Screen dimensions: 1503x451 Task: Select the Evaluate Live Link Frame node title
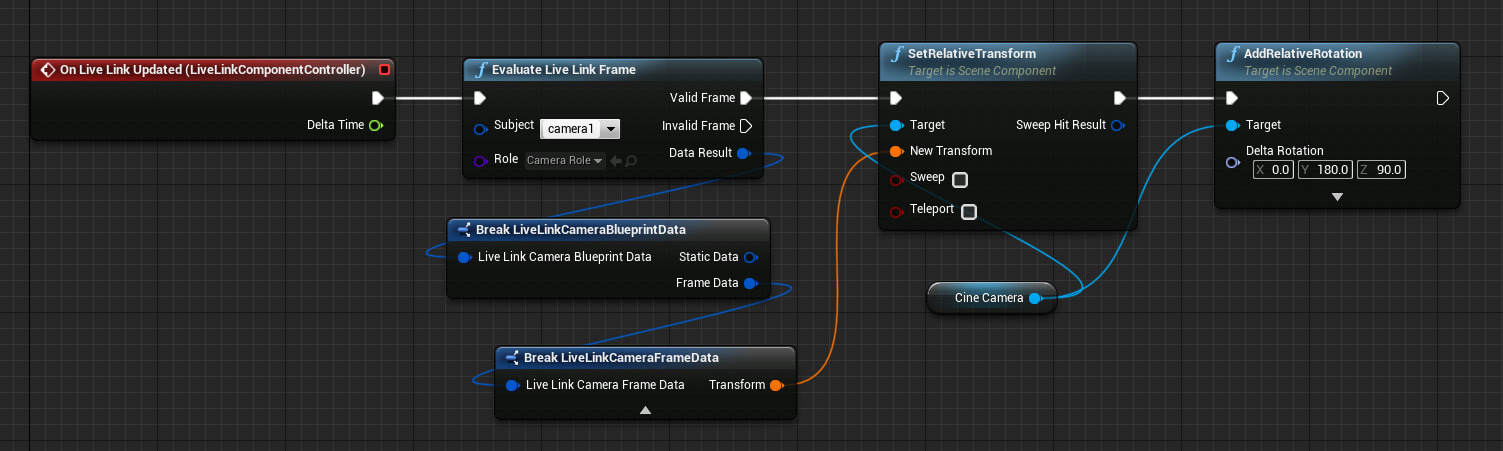(563, 69)
